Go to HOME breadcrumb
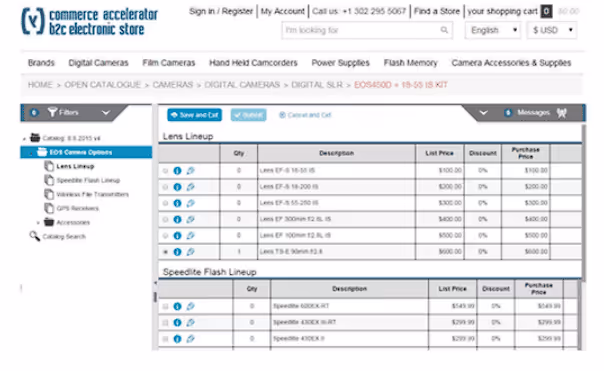 [x=40, y=85]
